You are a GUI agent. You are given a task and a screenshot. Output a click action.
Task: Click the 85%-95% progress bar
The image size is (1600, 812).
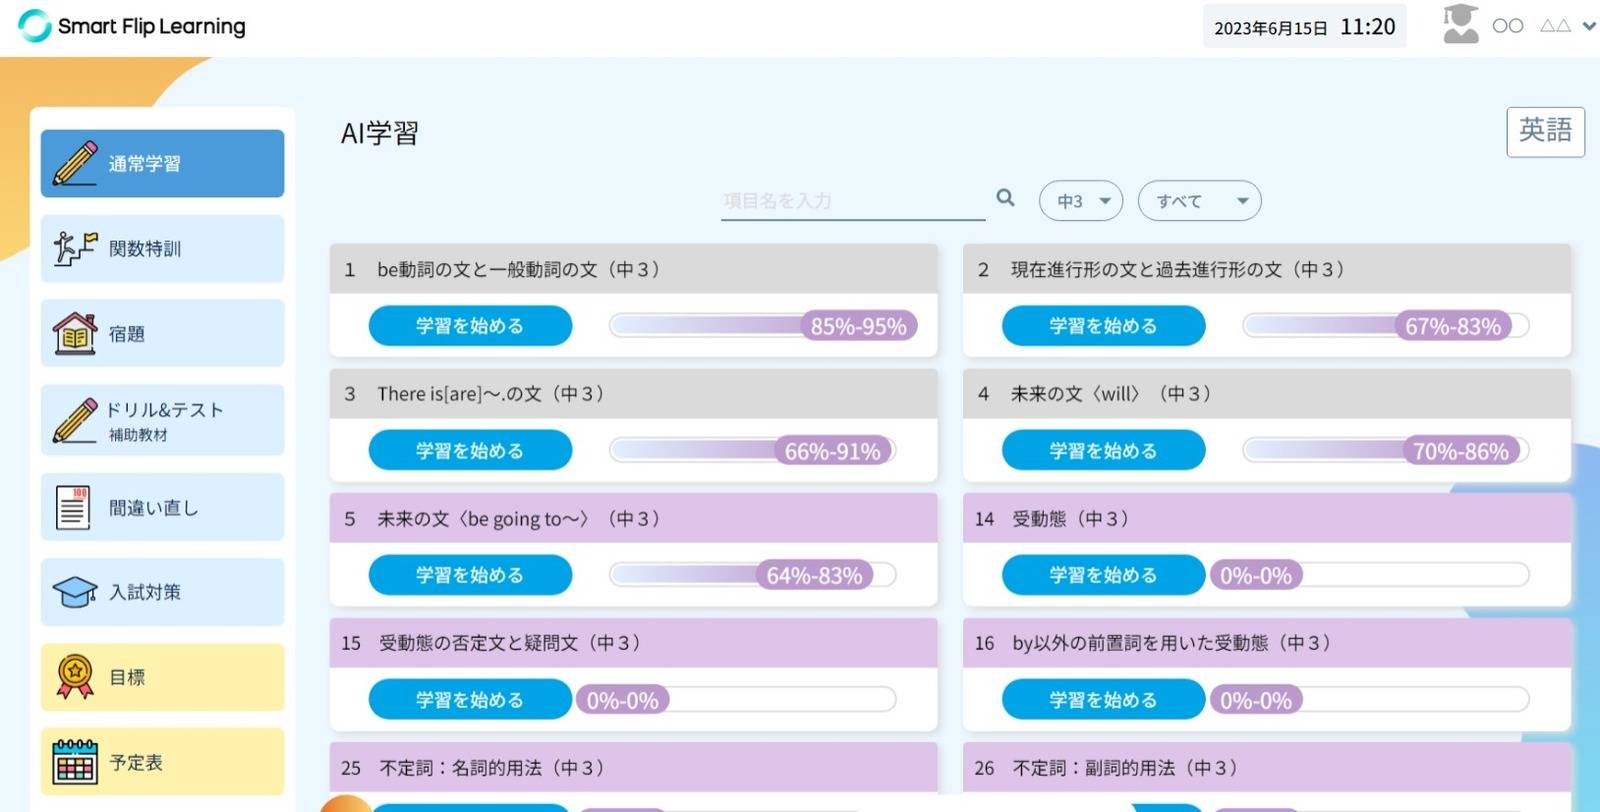coord(762,326)
